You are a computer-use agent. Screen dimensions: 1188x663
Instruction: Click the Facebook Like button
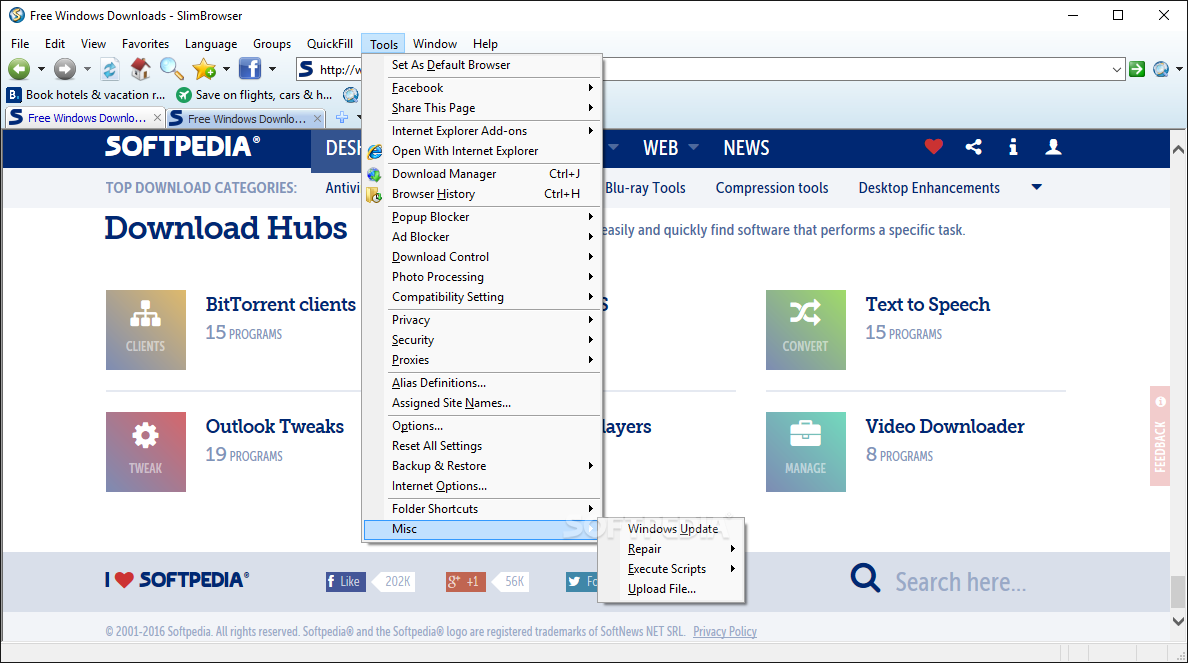tap(345, 581)
